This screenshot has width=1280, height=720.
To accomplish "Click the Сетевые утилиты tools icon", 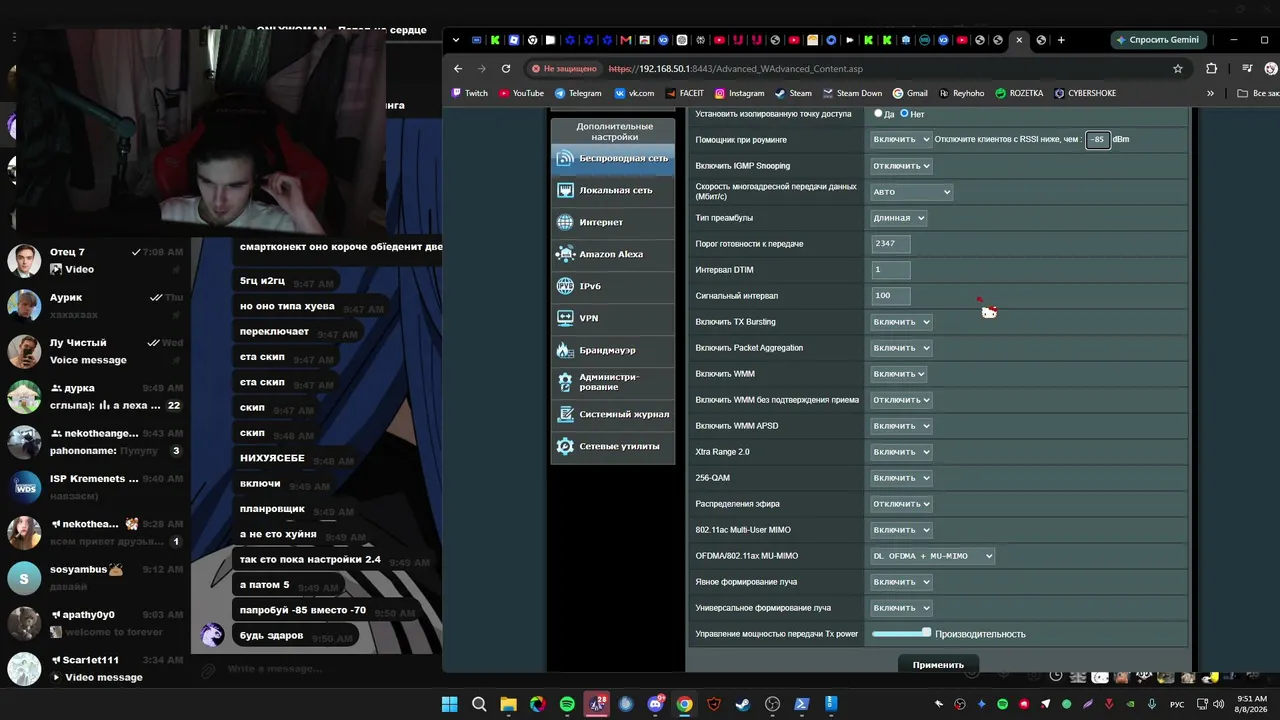I will (x=565, y=446).
